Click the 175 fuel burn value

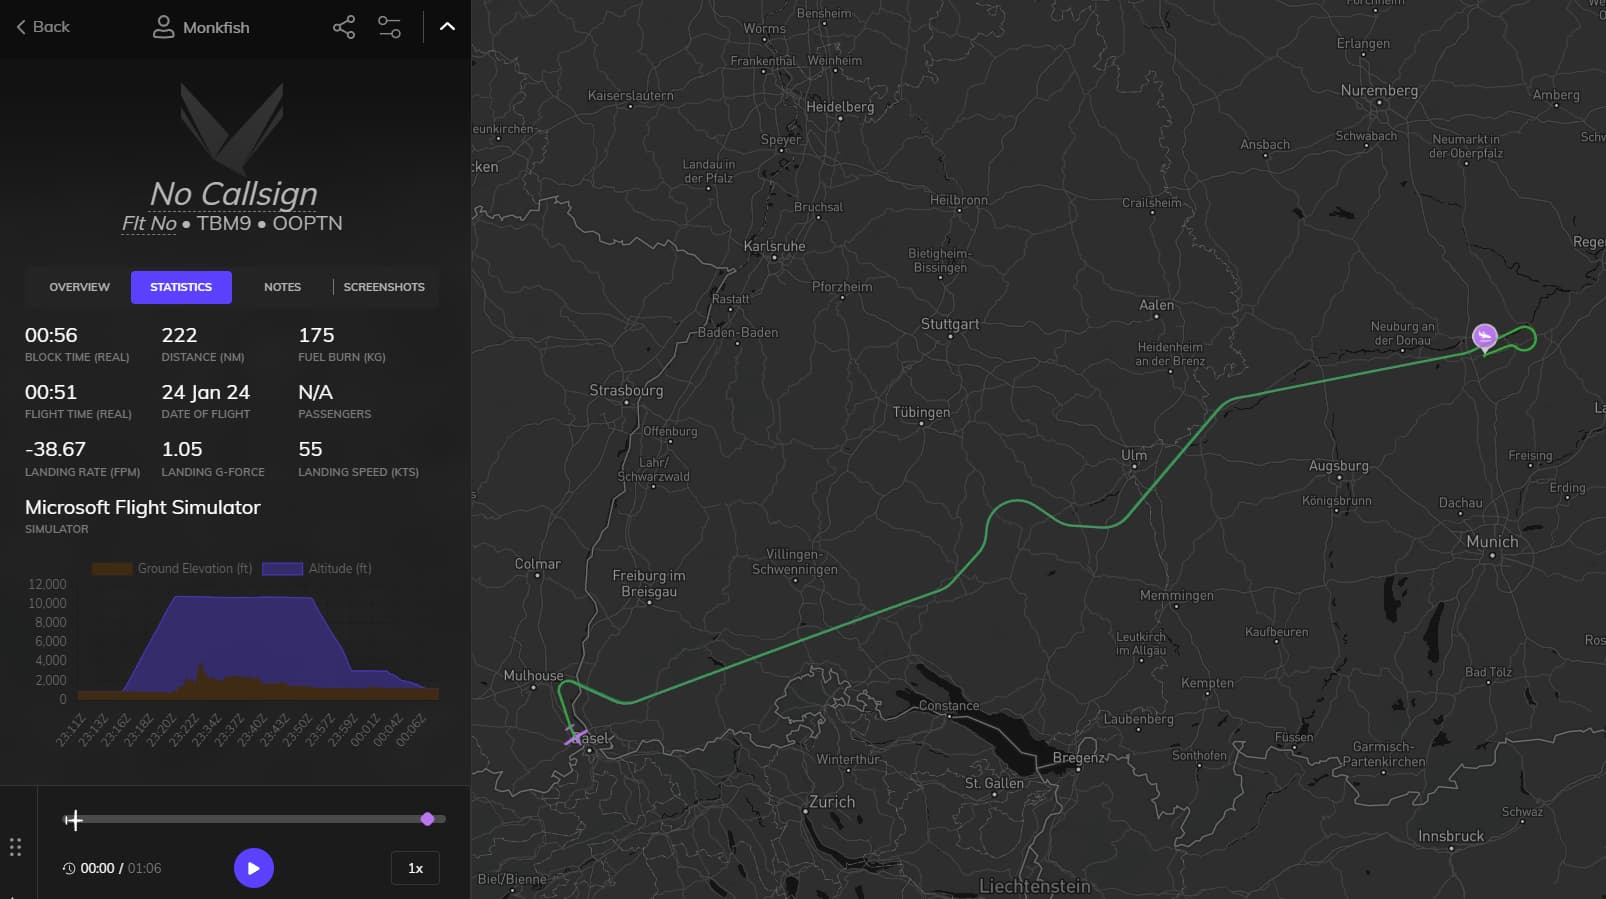(x=316, y=335)
